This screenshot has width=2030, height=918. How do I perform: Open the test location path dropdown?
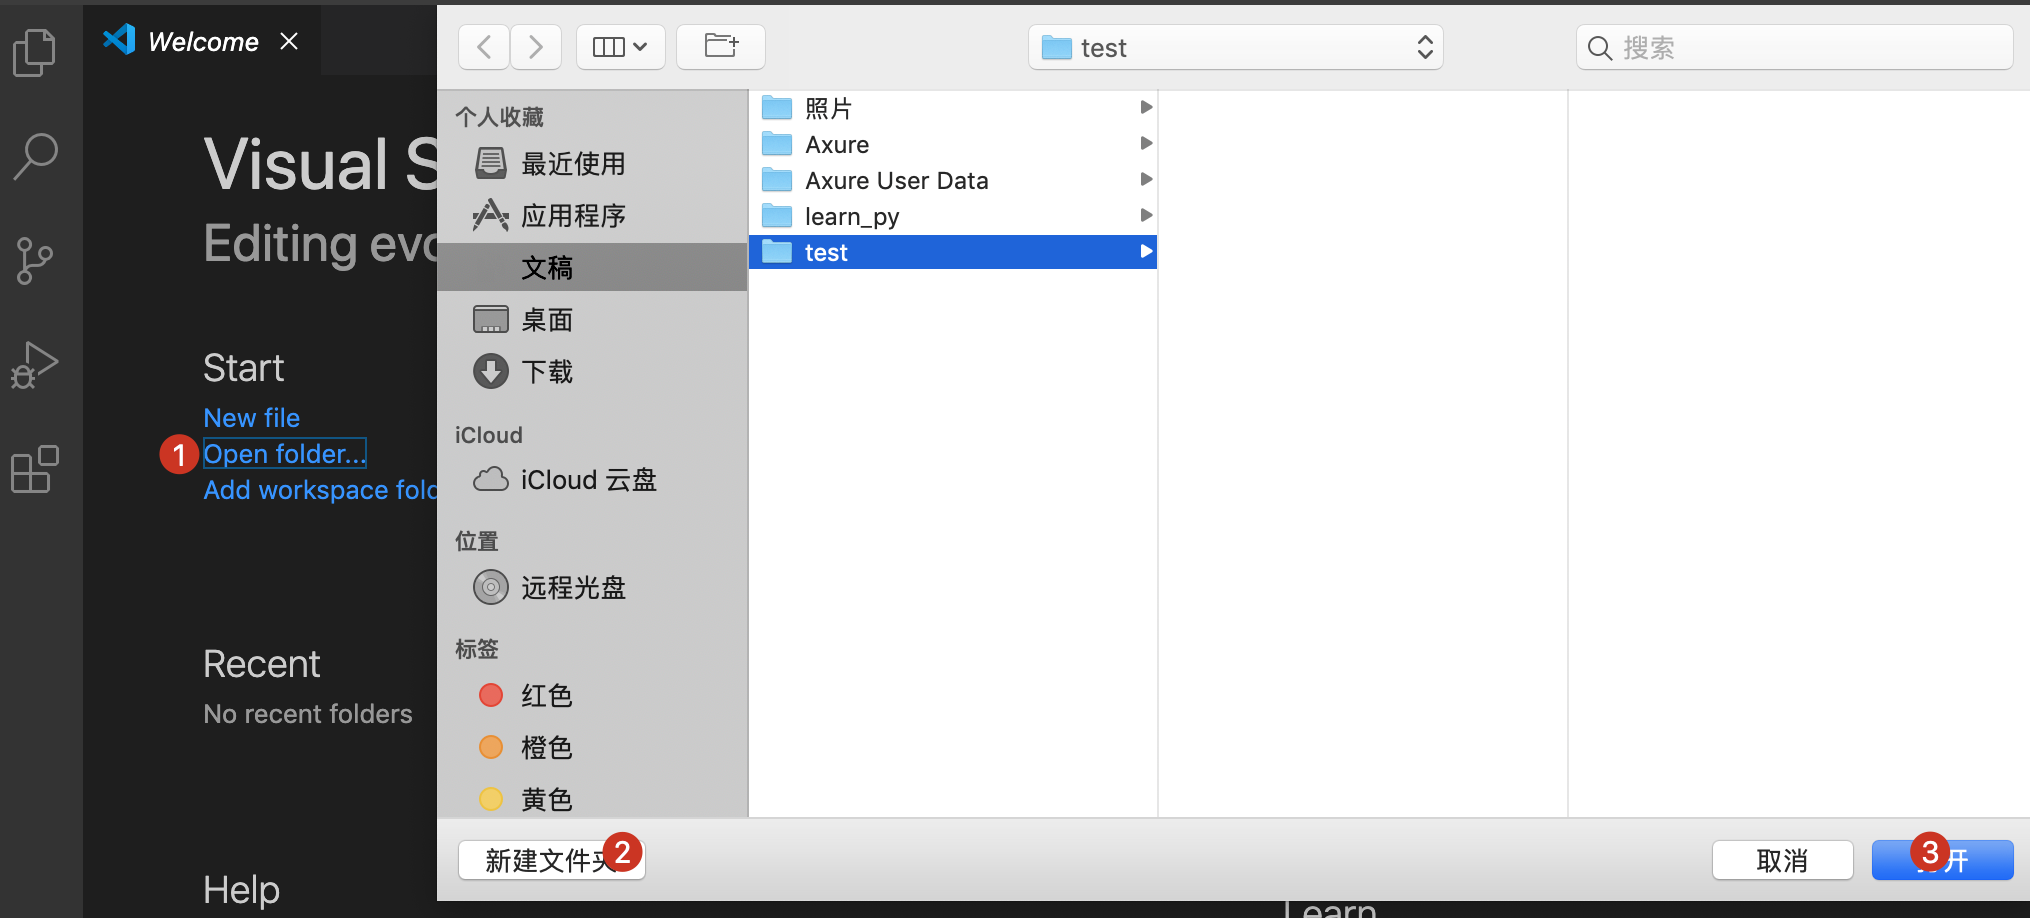(x=1236, y=47)
